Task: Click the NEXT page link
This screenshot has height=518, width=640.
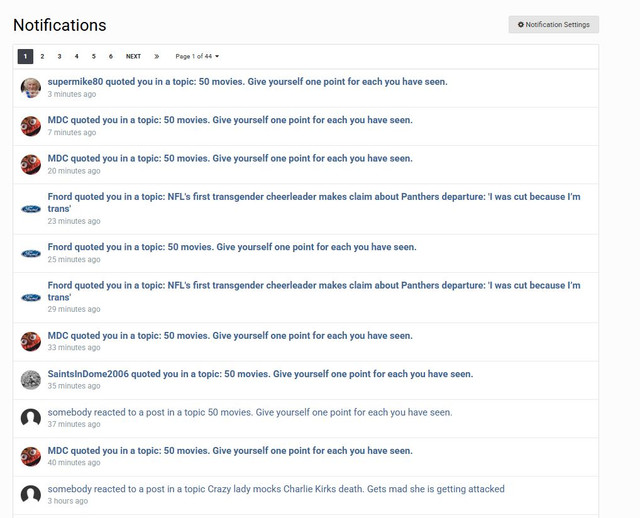Action: click(x=133, y=56)
